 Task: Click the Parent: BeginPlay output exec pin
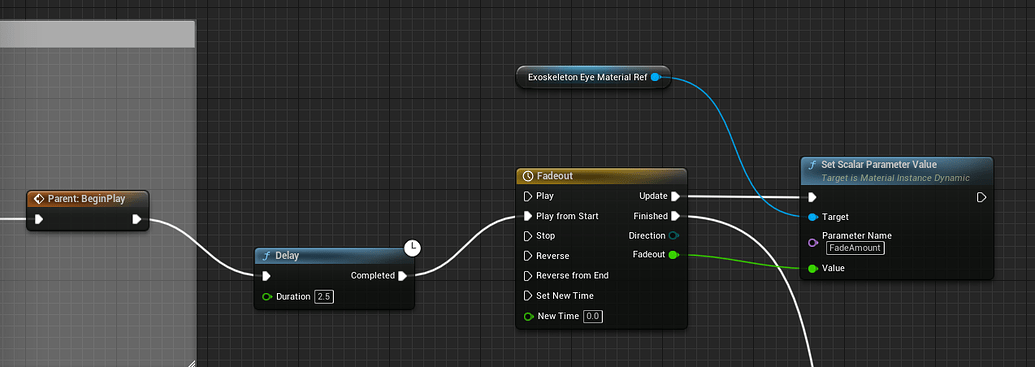point(137,219)
